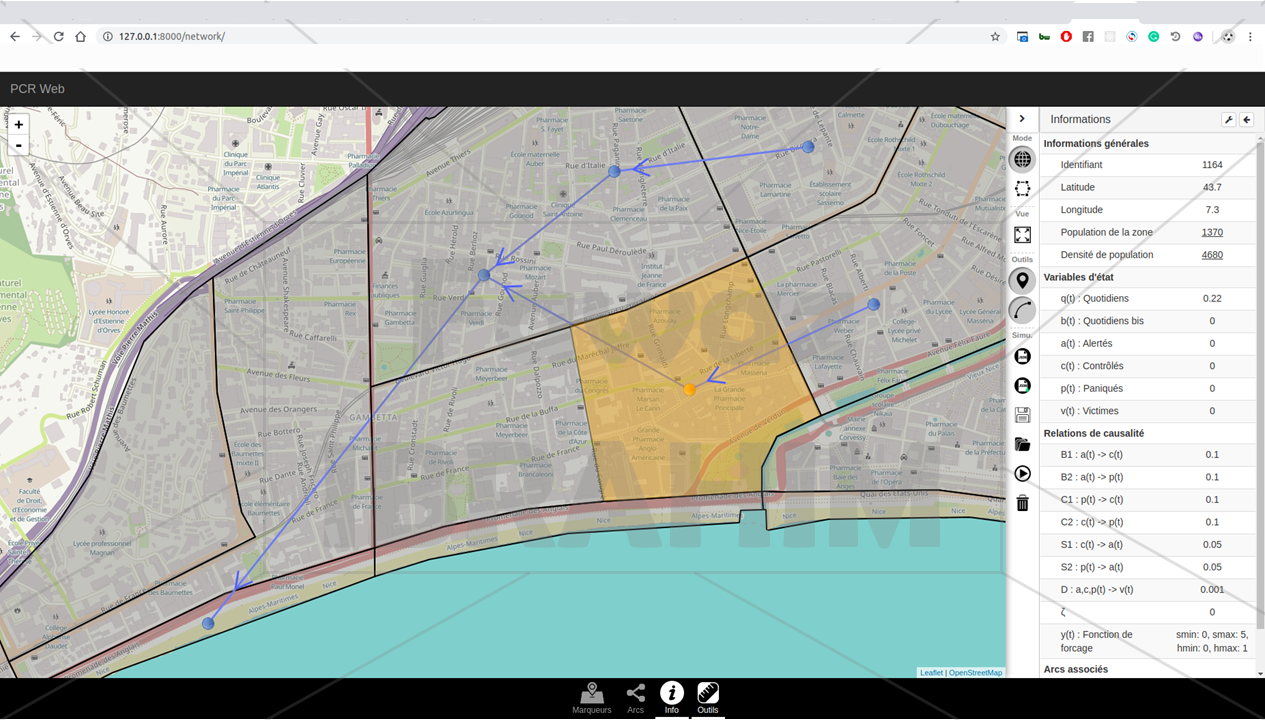Zoom in on the map

point(19,125)
